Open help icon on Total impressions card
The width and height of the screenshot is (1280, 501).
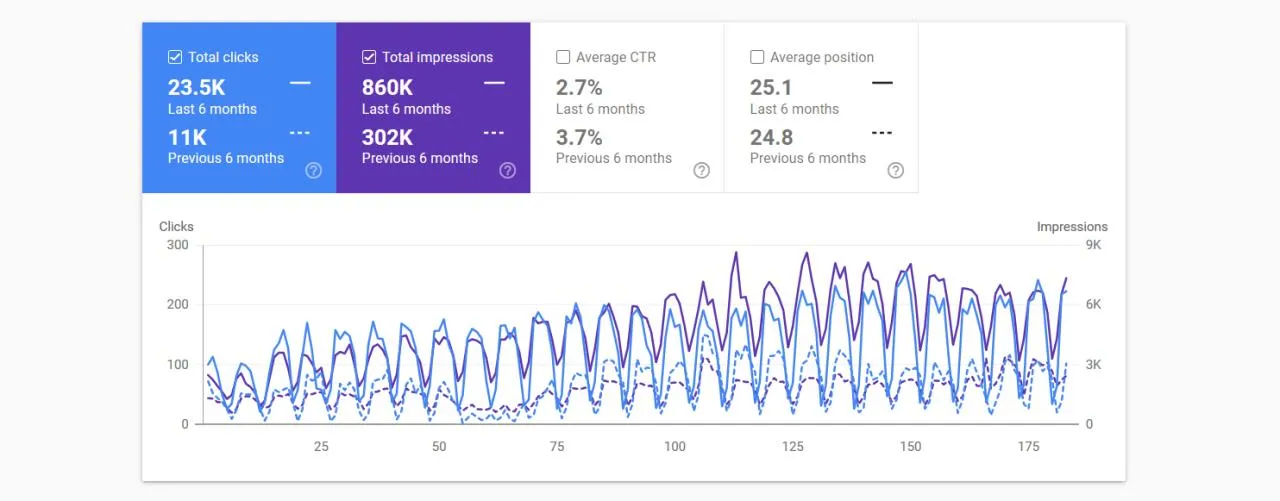[507, 170]
